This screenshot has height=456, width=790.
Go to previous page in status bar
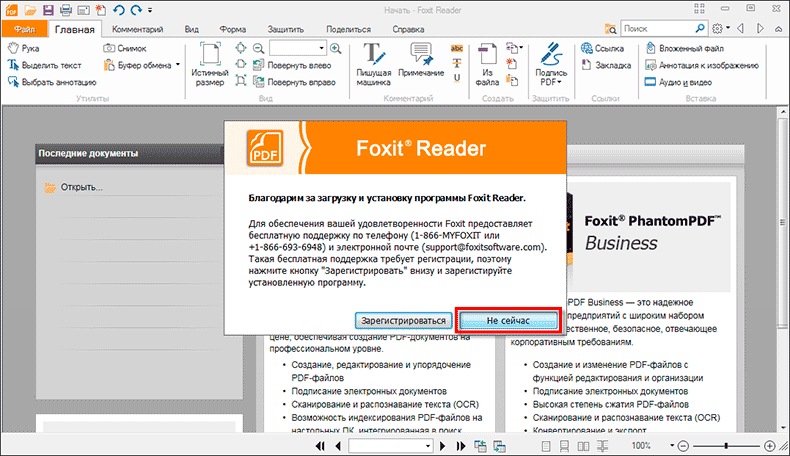coord(338,446)
